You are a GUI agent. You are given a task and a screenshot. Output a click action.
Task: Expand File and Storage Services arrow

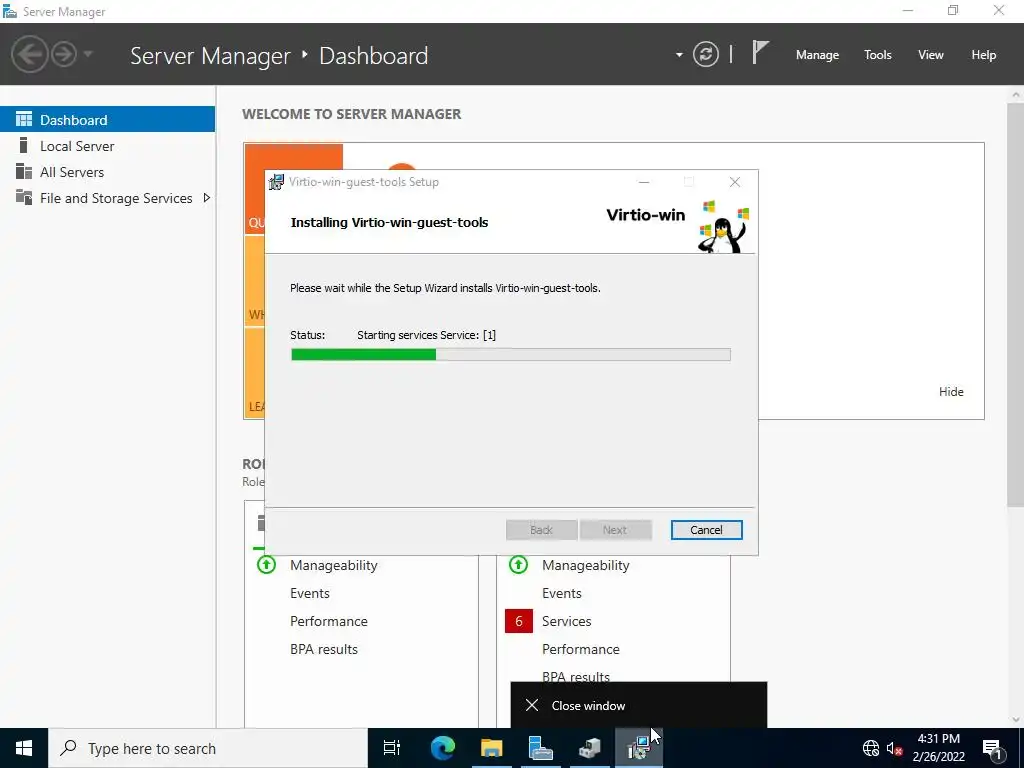[206, 197]
